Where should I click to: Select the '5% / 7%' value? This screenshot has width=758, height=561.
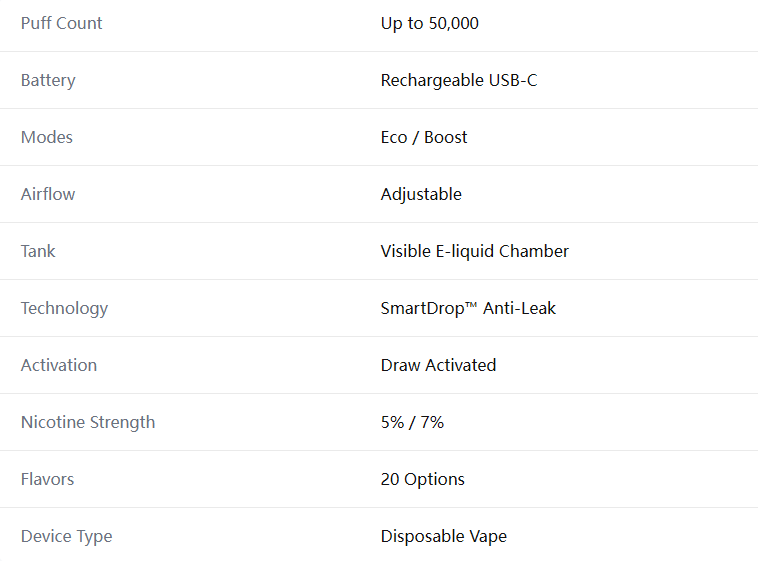coord(412,422)
